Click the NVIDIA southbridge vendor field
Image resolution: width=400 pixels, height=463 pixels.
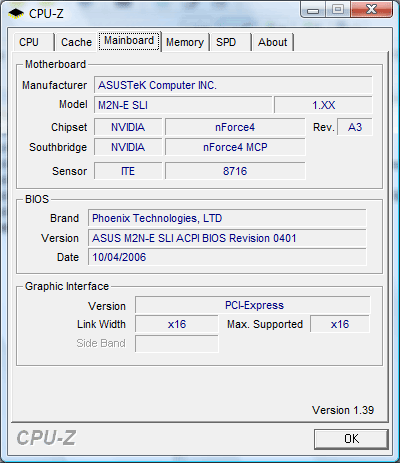pyautogui.click(x=128, y=147)
